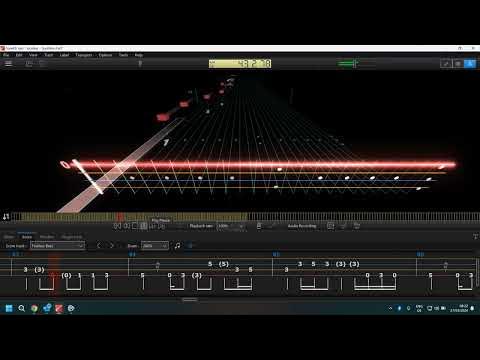
Task: Select the blue highlighted view button at top right
Action: point(470,63)
